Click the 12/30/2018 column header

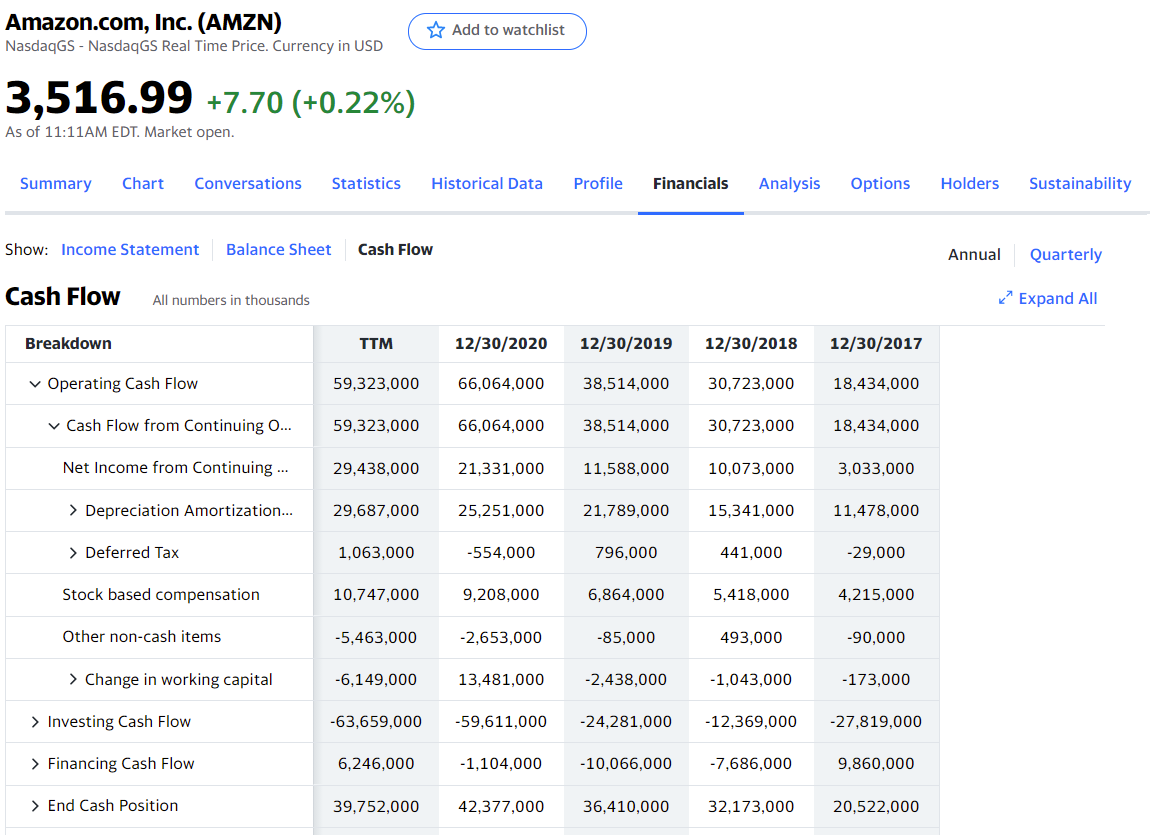pyautogui.click(x=751, y=344)
